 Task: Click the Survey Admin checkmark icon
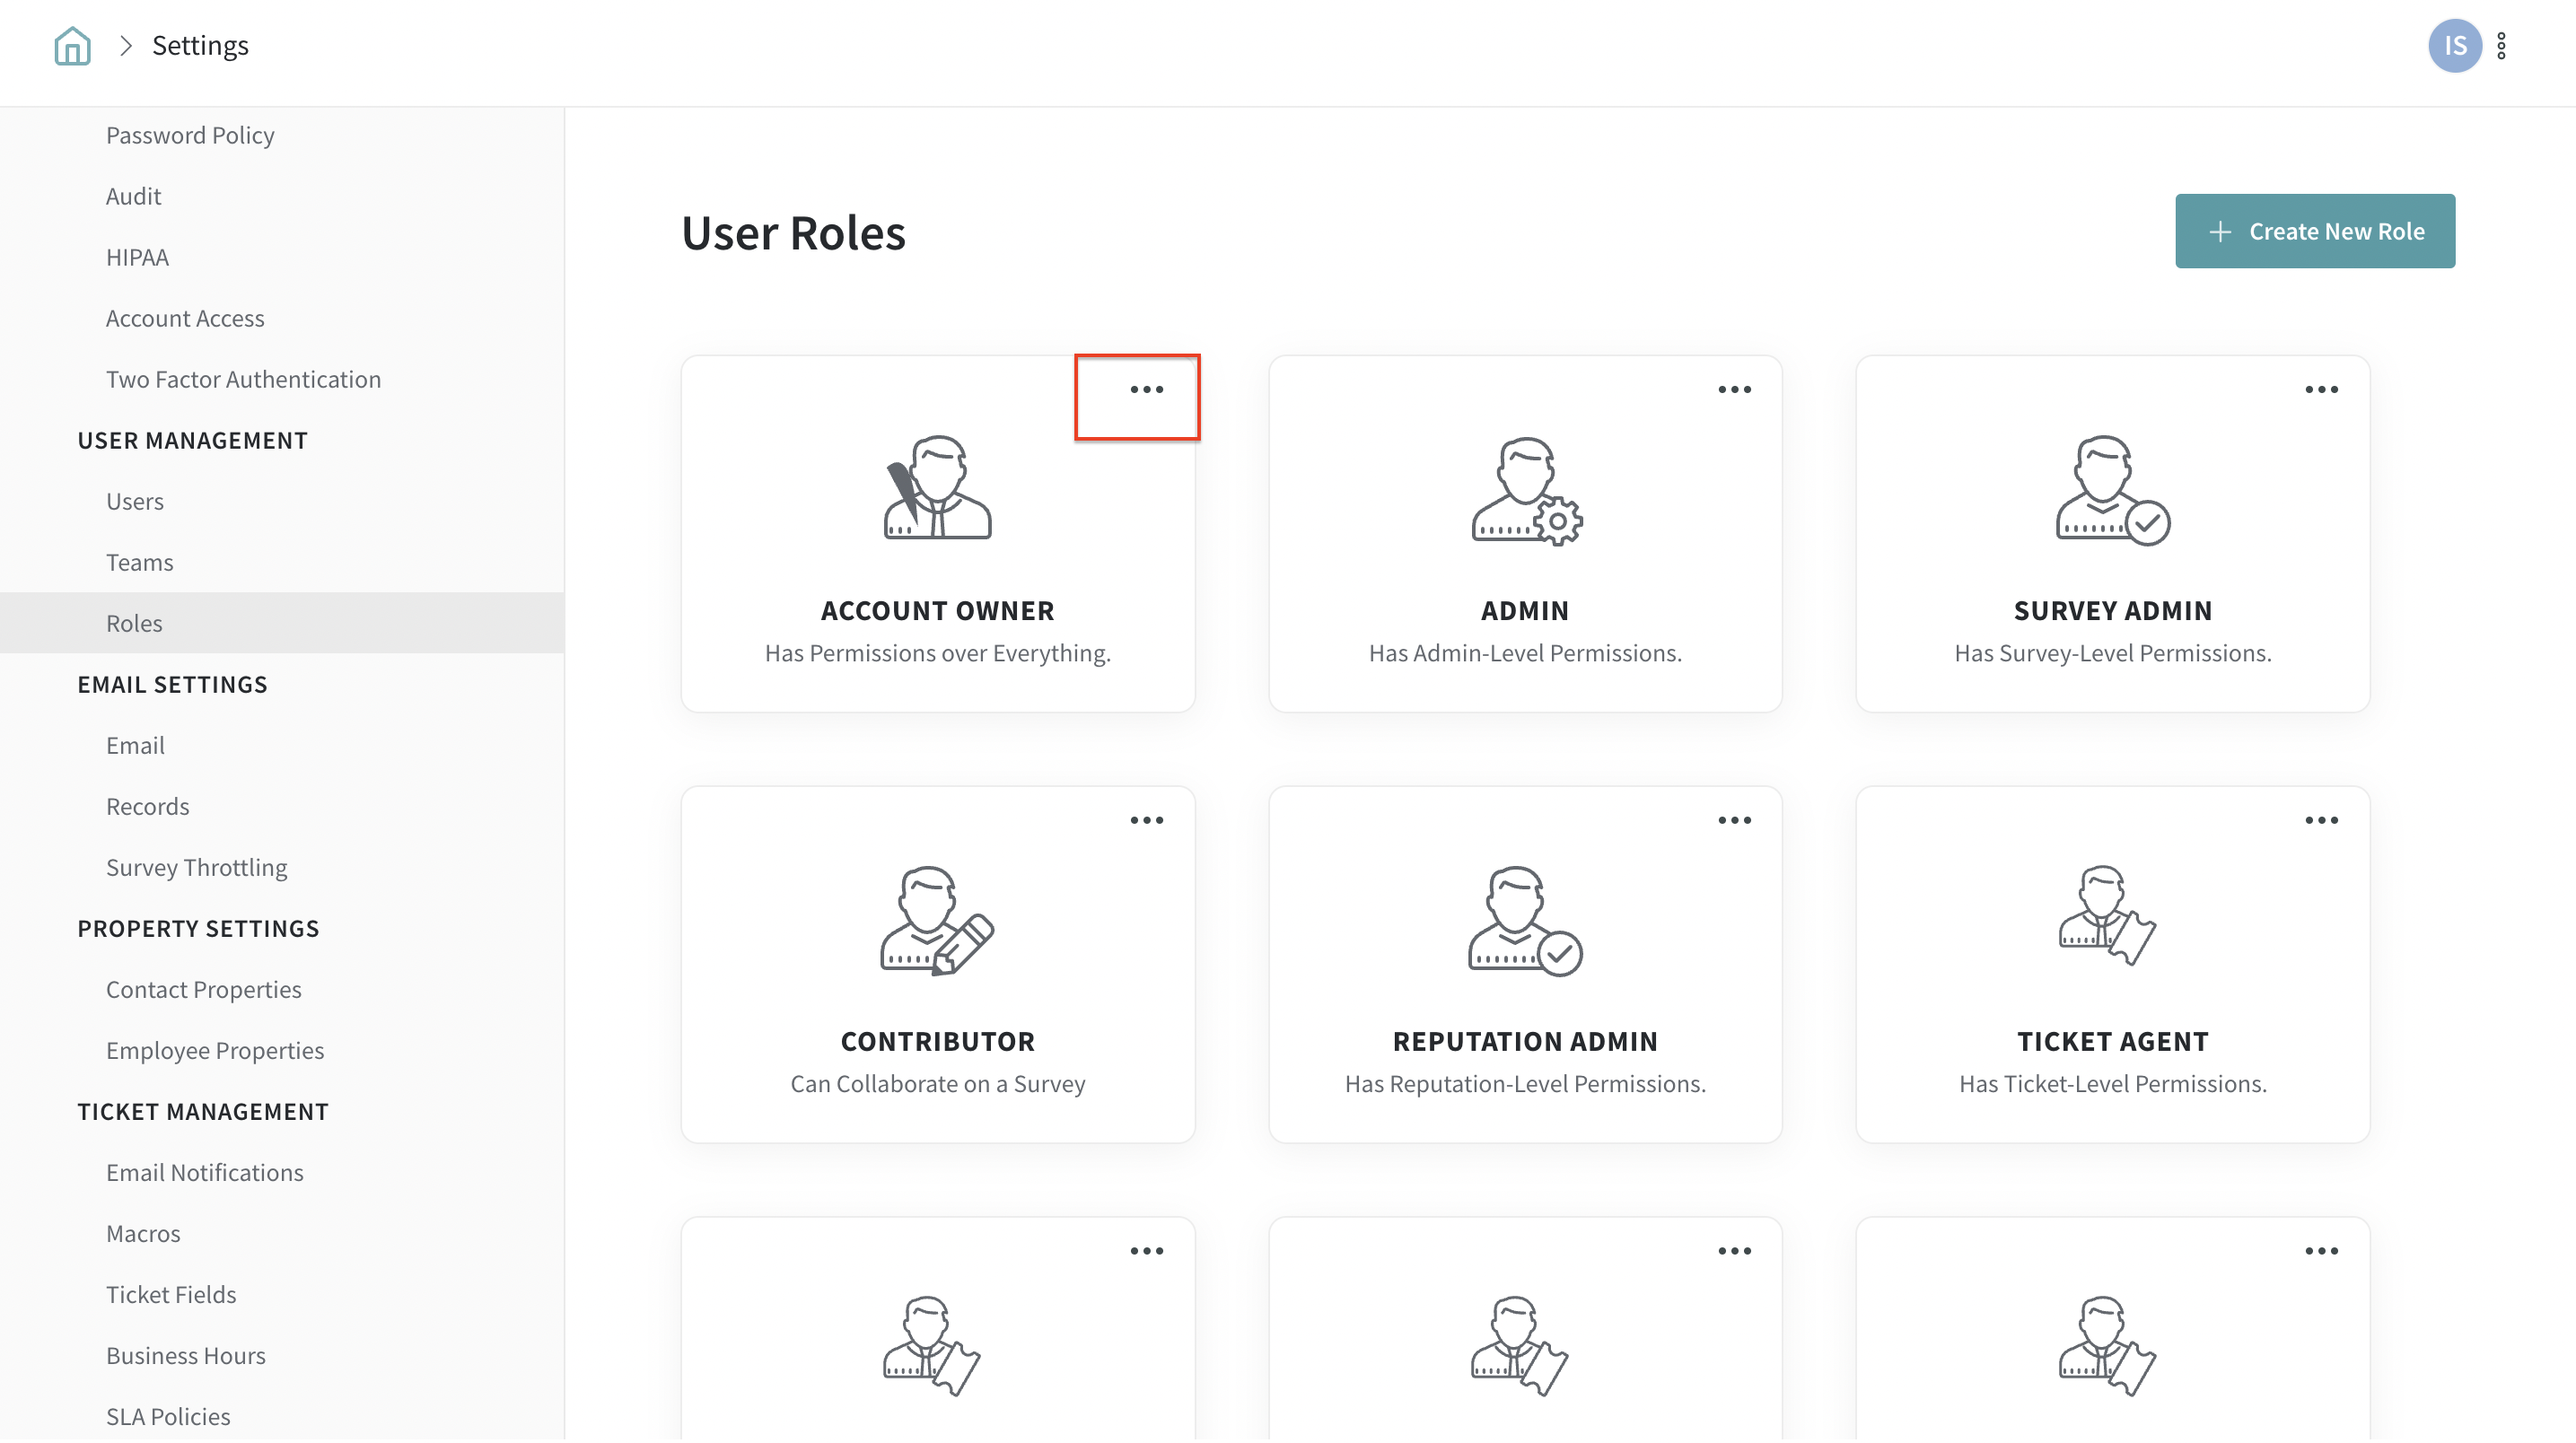coord(2112,490)
